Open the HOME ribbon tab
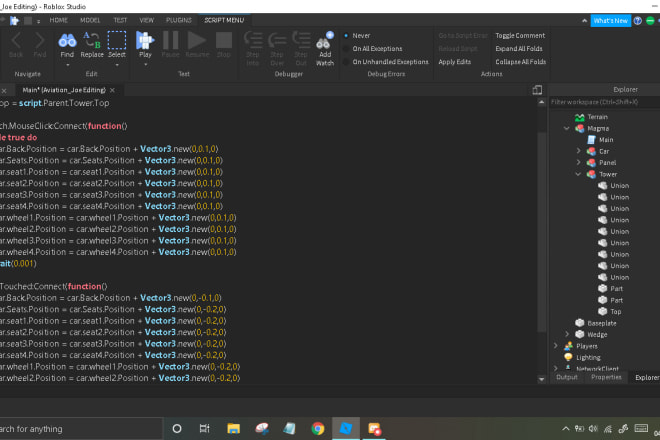The width and height of the screenshot is (660, 440). tap(59, 20)
